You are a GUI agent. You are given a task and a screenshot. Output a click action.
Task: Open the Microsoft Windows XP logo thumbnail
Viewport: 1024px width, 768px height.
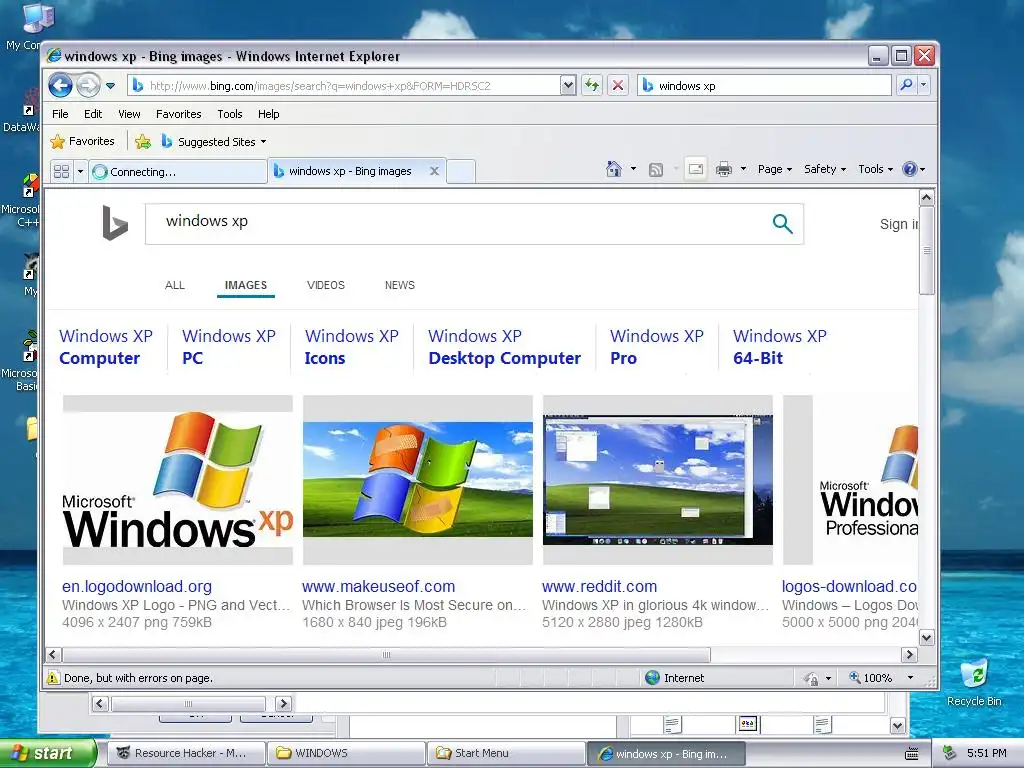coord(178,480)
